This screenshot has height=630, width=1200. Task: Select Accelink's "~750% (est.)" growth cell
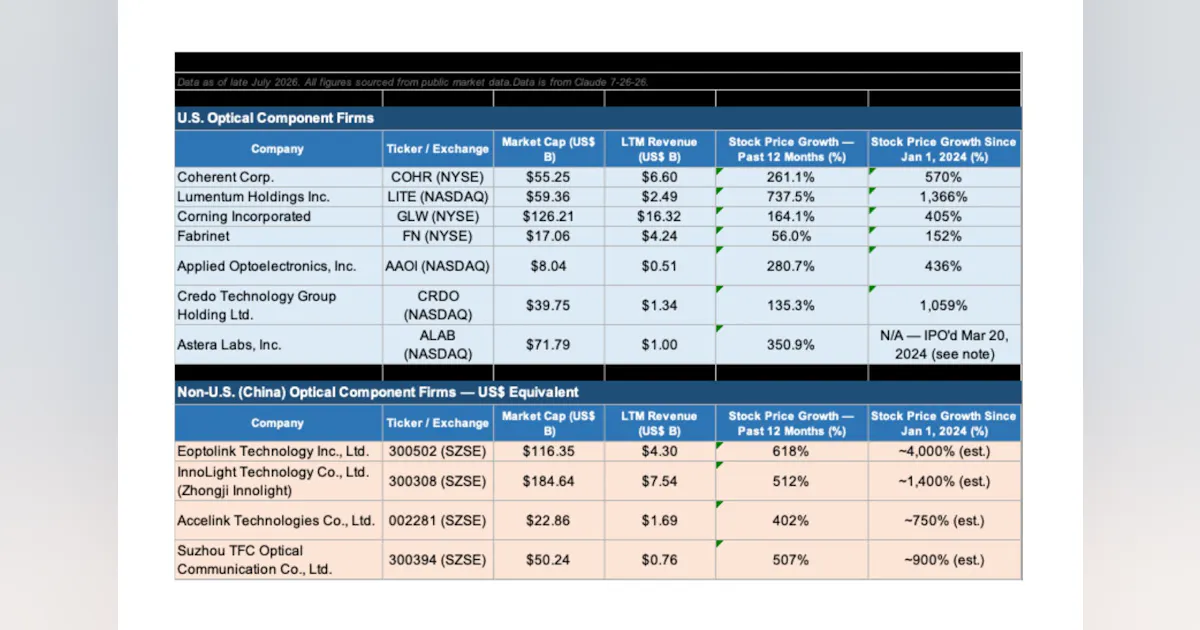(x=945, y=520)
